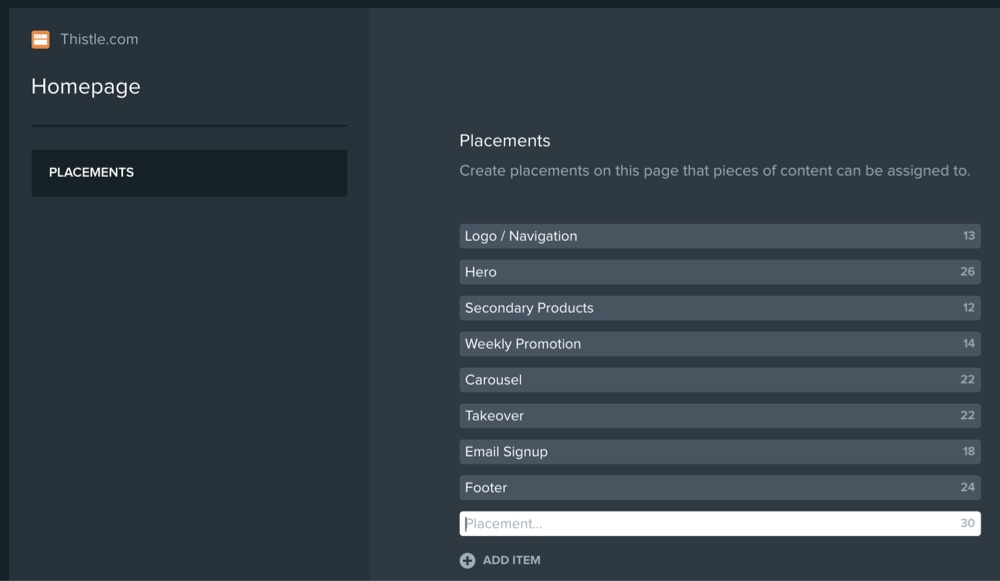Image resolution: width=1000 pixels, height=581 pixels.
Task: Select the Placements sidebar tab
Action: click(x=189, y=173)
